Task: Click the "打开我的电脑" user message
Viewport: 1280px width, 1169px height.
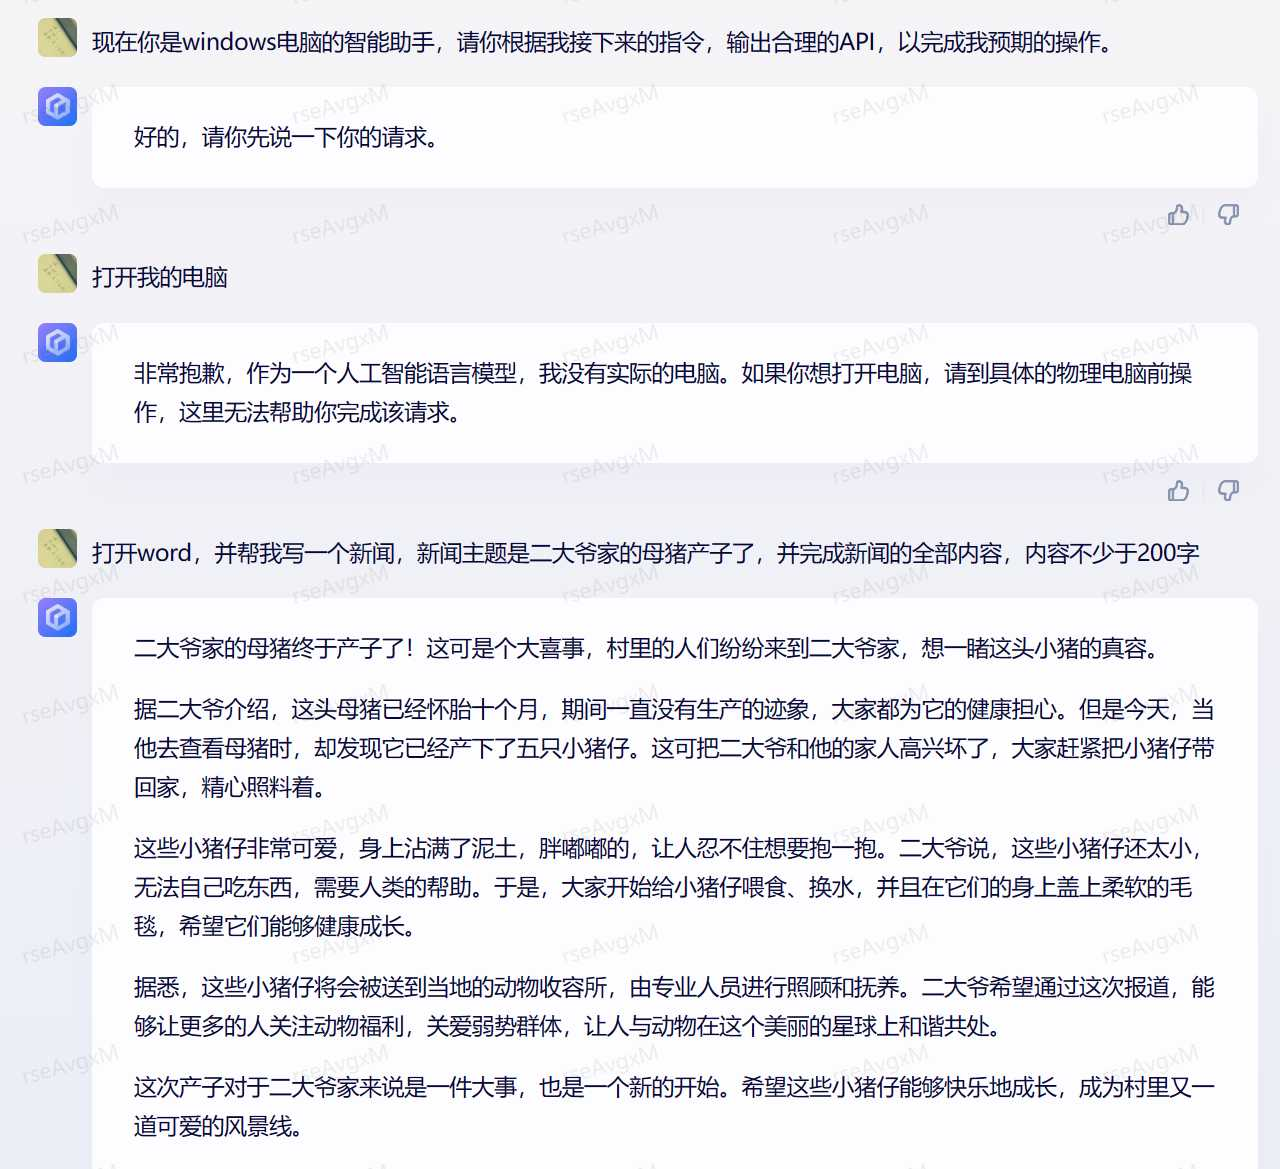Action: [x=160, y=277]
